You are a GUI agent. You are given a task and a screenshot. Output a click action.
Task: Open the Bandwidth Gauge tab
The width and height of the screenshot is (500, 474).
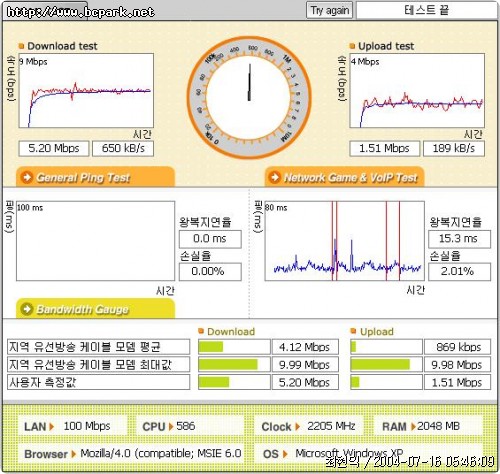[95, 309]
